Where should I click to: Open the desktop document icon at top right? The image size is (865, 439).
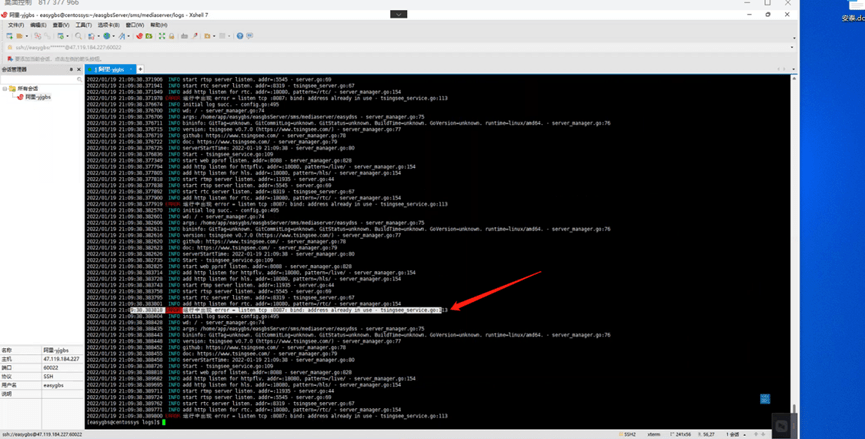(855, 11)
